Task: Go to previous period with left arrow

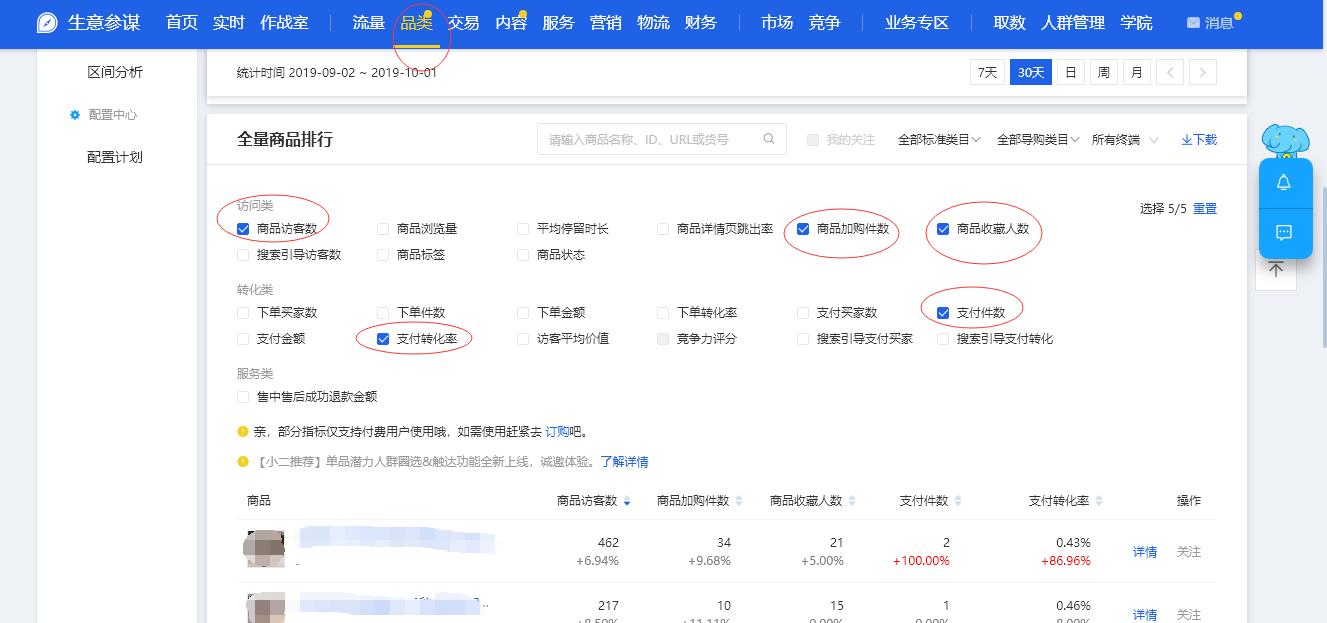Action: (1170, 72)
